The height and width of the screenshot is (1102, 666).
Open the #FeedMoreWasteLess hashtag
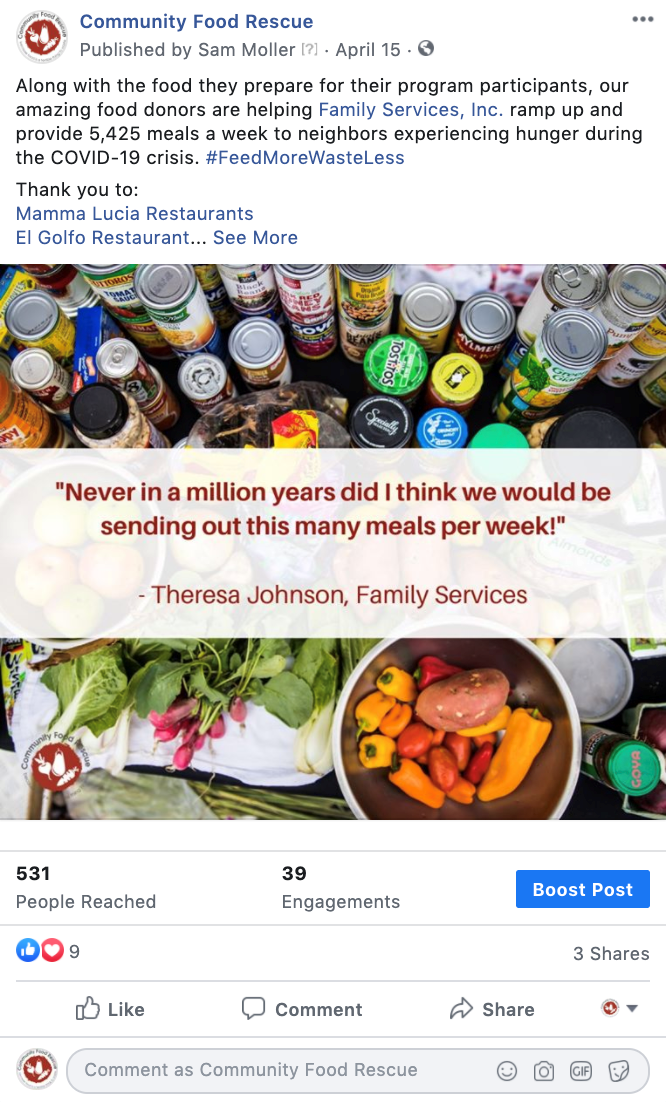(x=305, y=157)
